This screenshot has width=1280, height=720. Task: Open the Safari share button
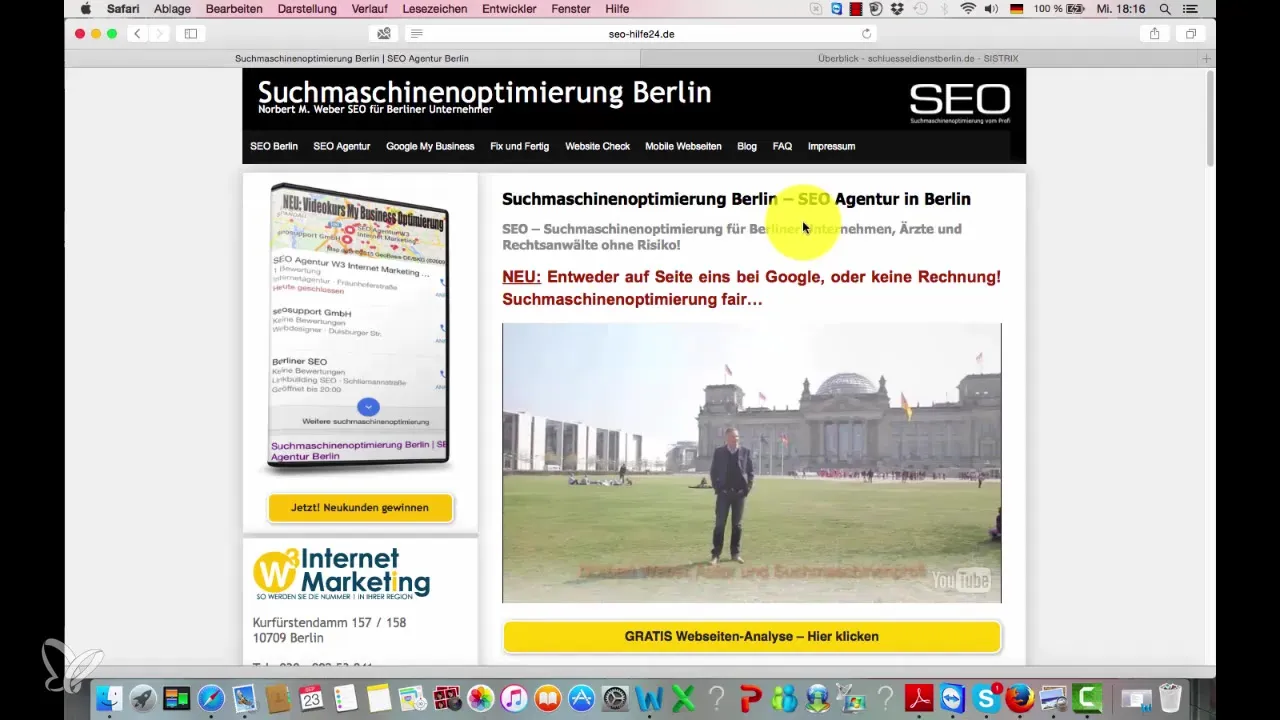pos(1154,33)
